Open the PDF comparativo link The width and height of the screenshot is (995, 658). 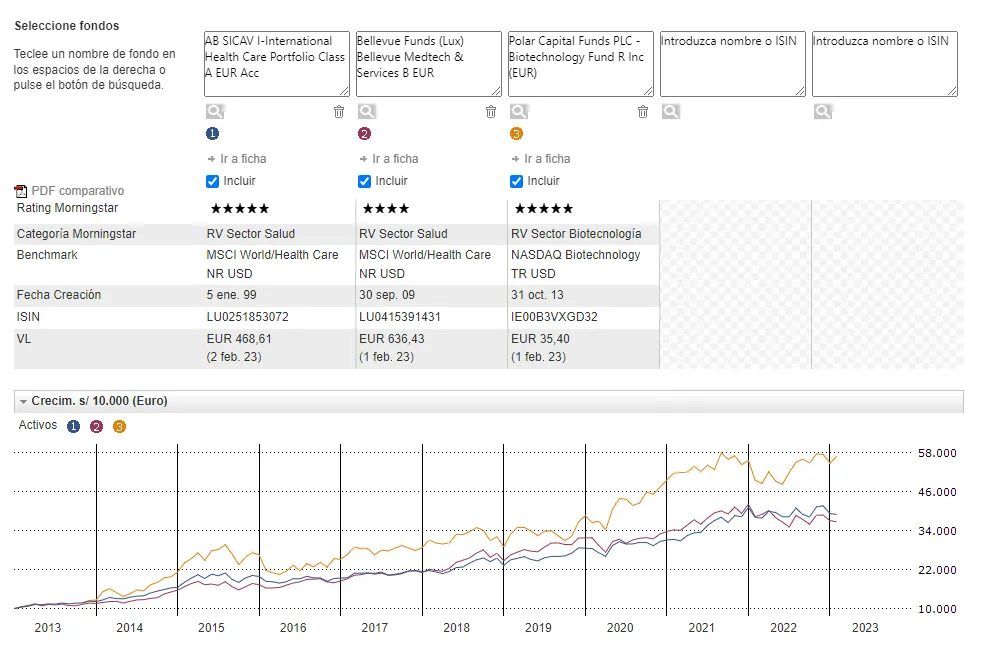[76, 190]
